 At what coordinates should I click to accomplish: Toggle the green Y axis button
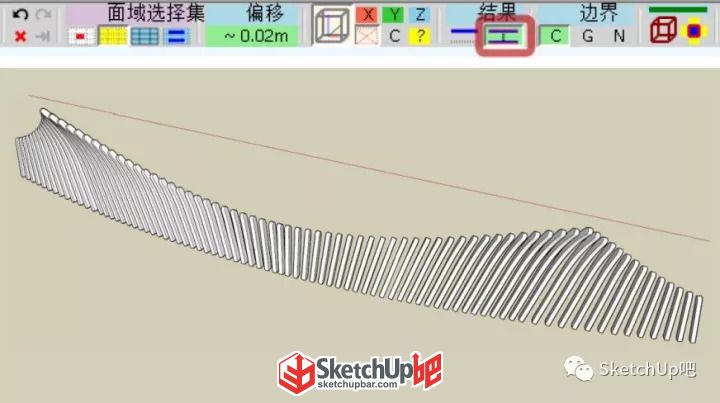point(394,15)
